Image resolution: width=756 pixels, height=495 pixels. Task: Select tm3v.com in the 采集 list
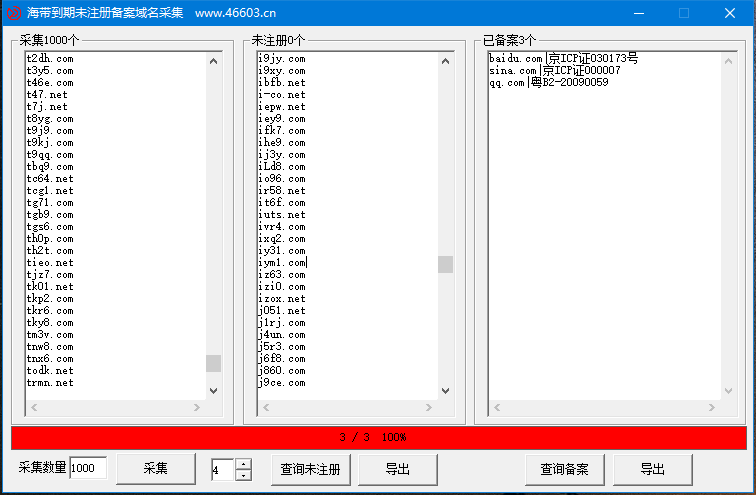point(50,335)
